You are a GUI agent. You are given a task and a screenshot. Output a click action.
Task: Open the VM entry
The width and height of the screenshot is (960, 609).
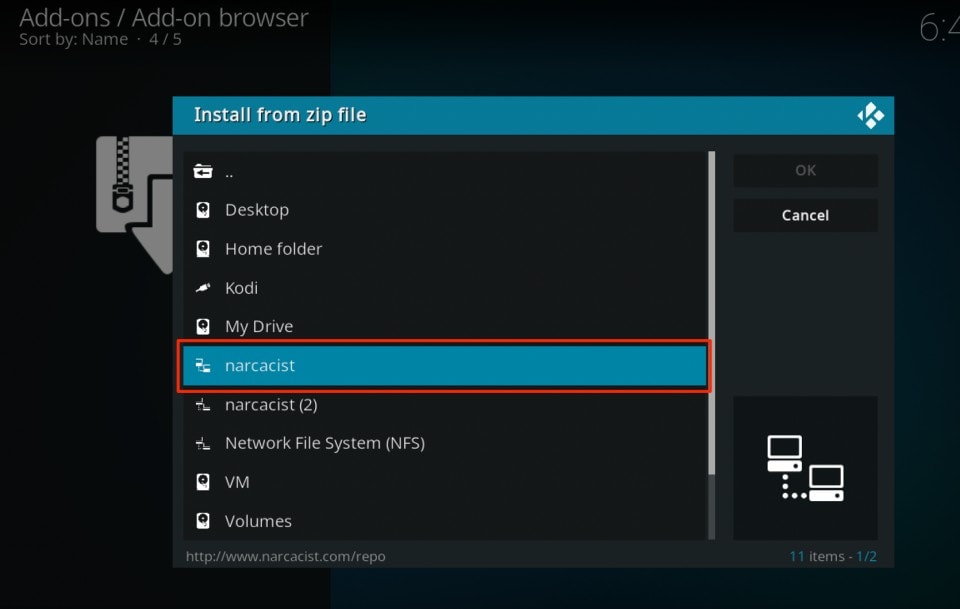445,482
